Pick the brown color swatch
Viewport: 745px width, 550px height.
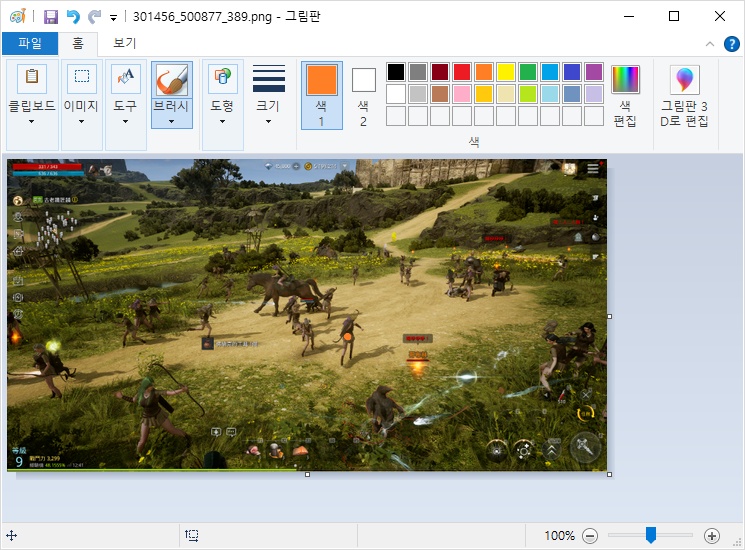pyautogui.click(x=440, y=94)
